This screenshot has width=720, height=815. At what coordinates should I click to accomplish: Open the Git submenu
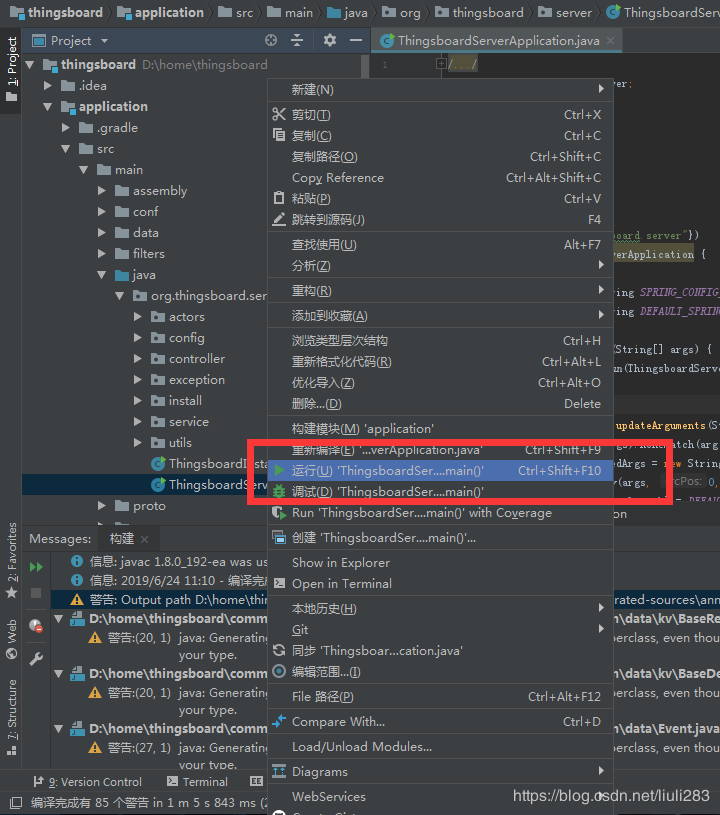(440, 630)
